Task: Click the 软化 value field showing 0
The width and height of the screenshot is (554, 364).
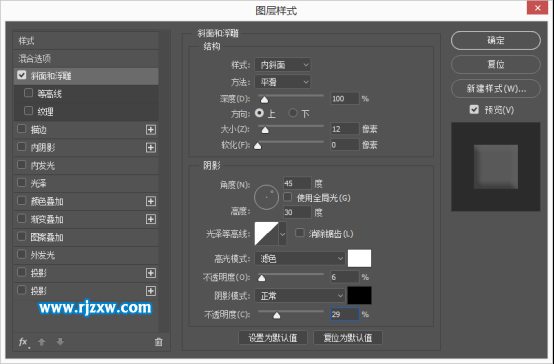Action: tap(344, 145)
